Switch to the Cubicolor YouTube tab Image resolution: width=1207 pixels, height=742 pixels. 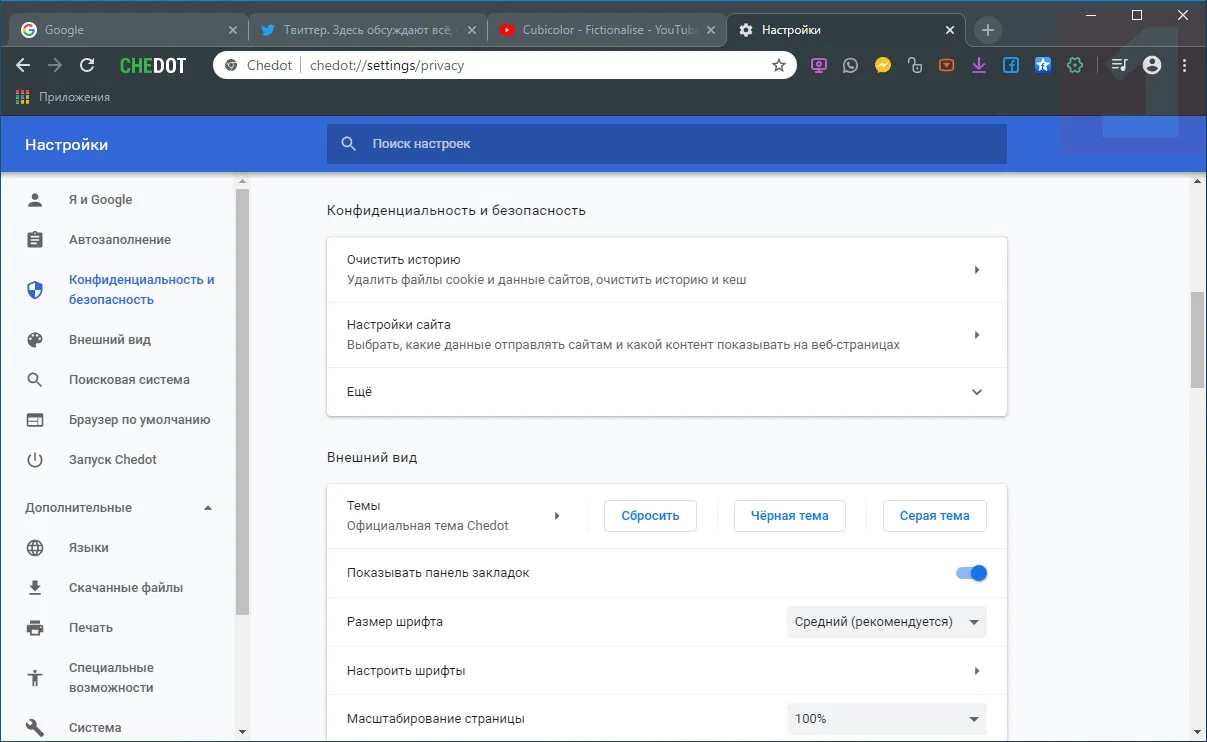click(x=605, y=30)
